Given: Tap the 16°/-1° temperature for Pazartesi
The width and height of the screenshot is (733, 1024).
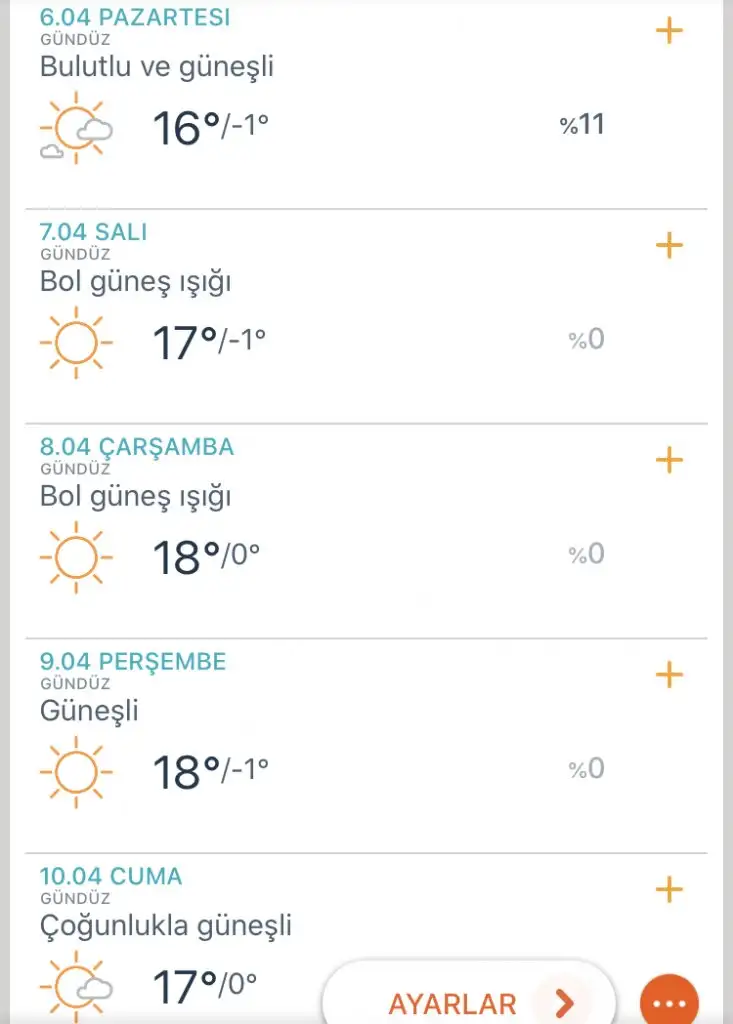Looking at the screenshot, I should 210,127.
